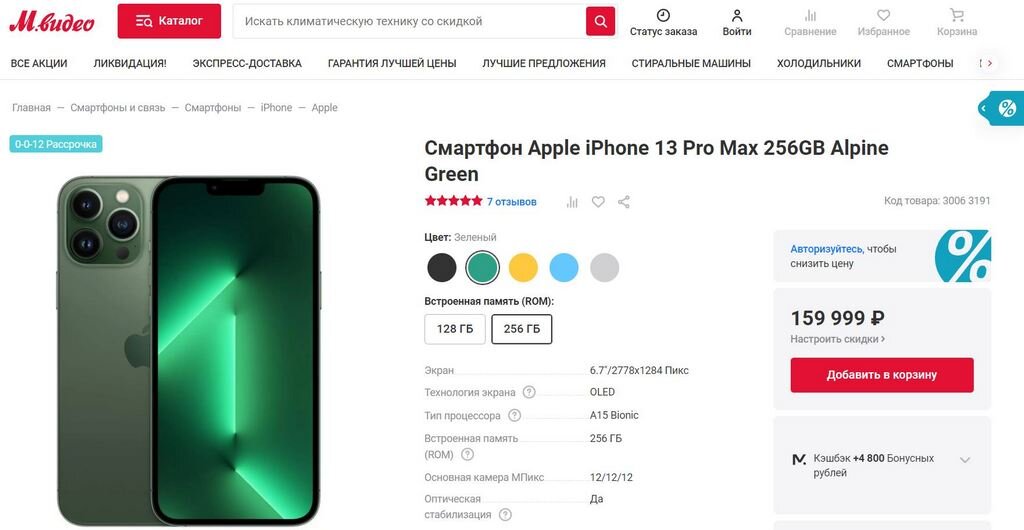Click the Войти user icon
Screen dimensions: 1024x530
click(x=737, y=15)
